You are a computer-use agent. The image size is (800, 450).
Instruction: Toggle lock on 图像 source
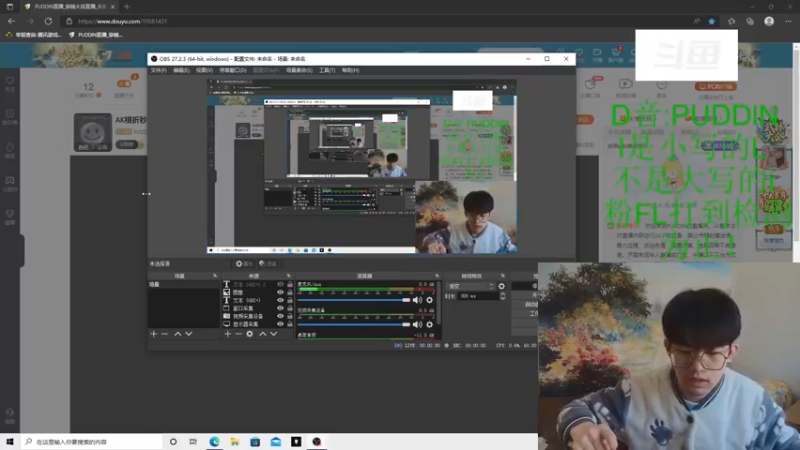point(290,292)
